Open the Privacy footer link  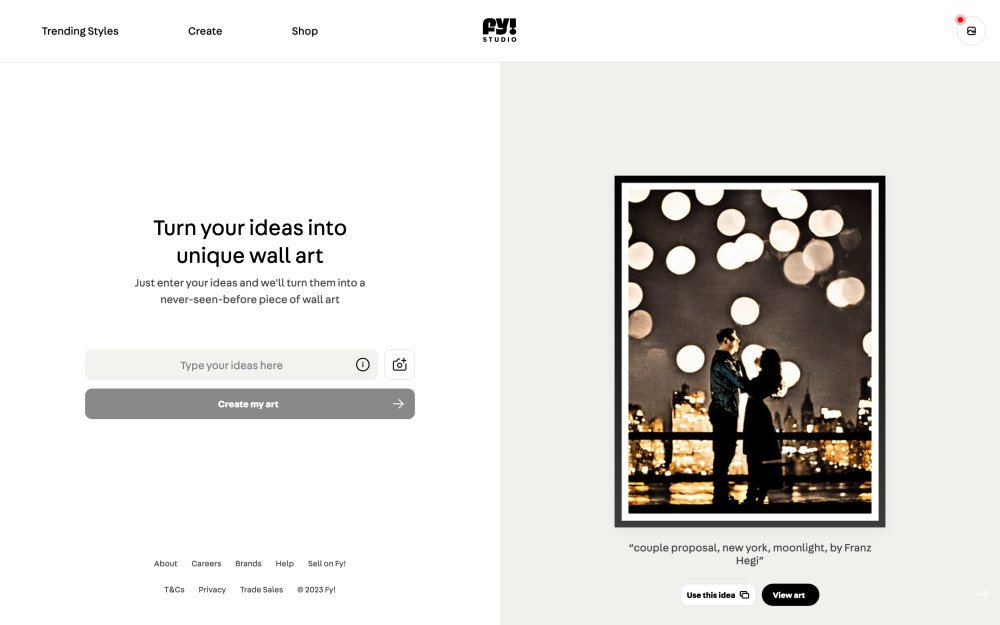[x=212, y=590]
